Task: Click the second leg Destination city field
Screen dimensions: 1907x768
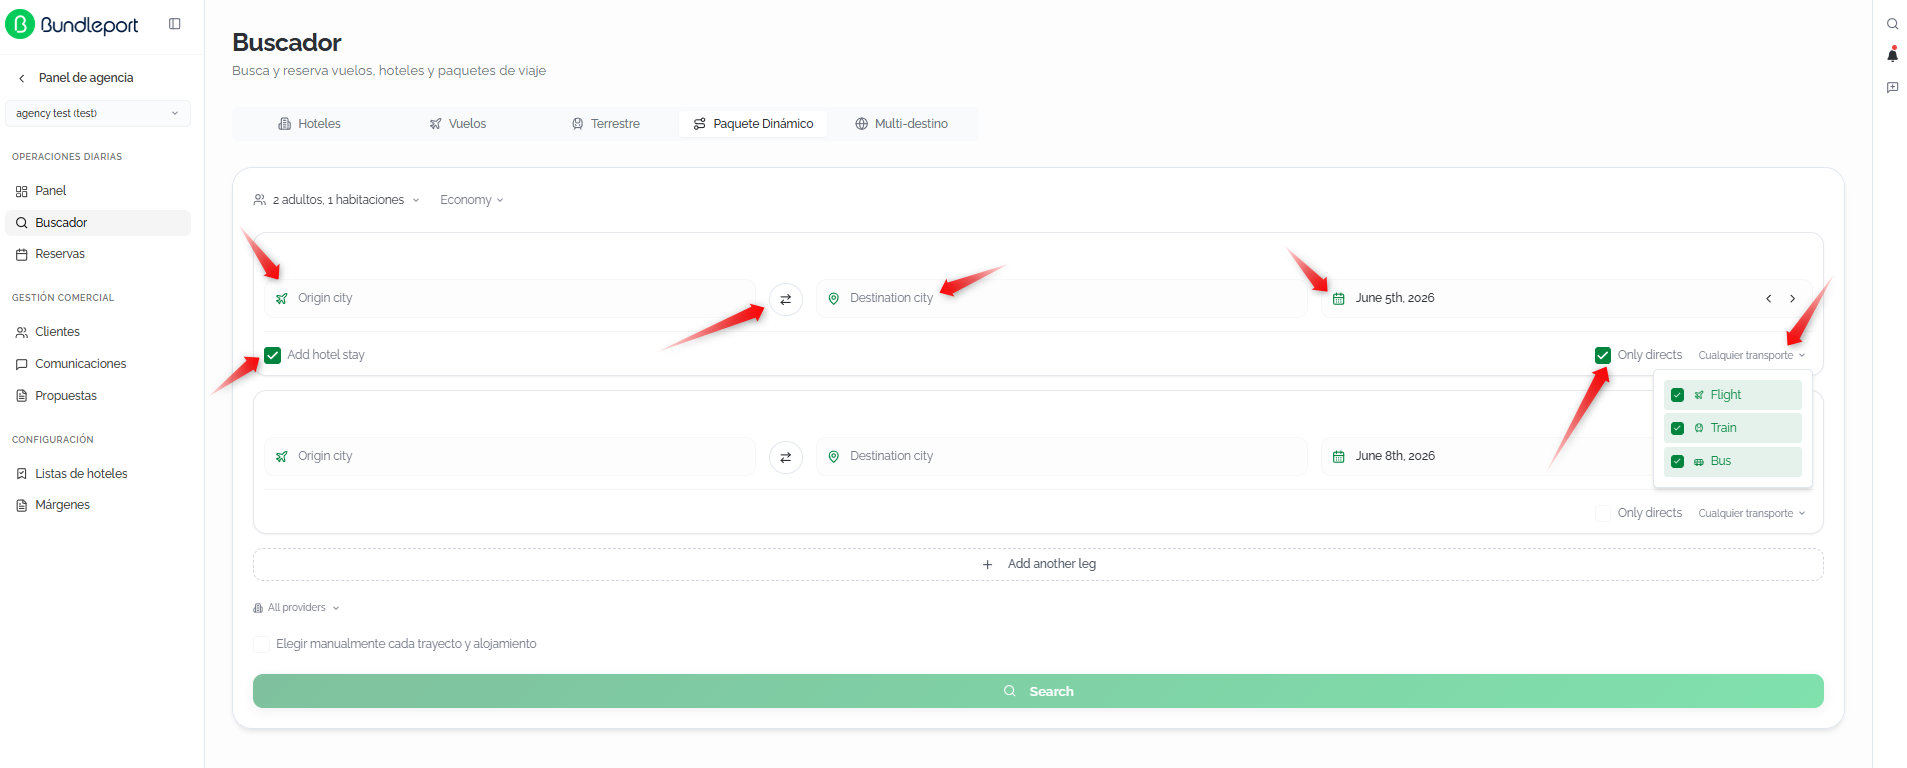Action: coord(1062,456)
